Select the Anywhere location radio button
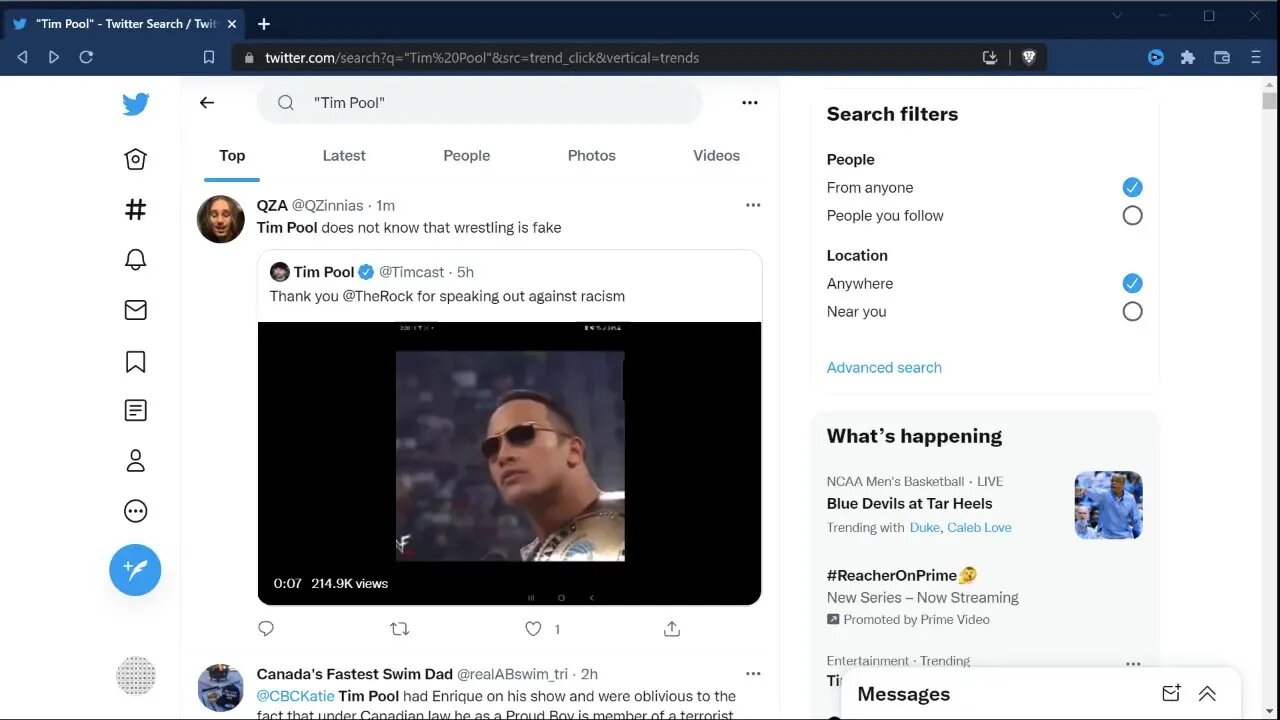 coord(1132,283)
